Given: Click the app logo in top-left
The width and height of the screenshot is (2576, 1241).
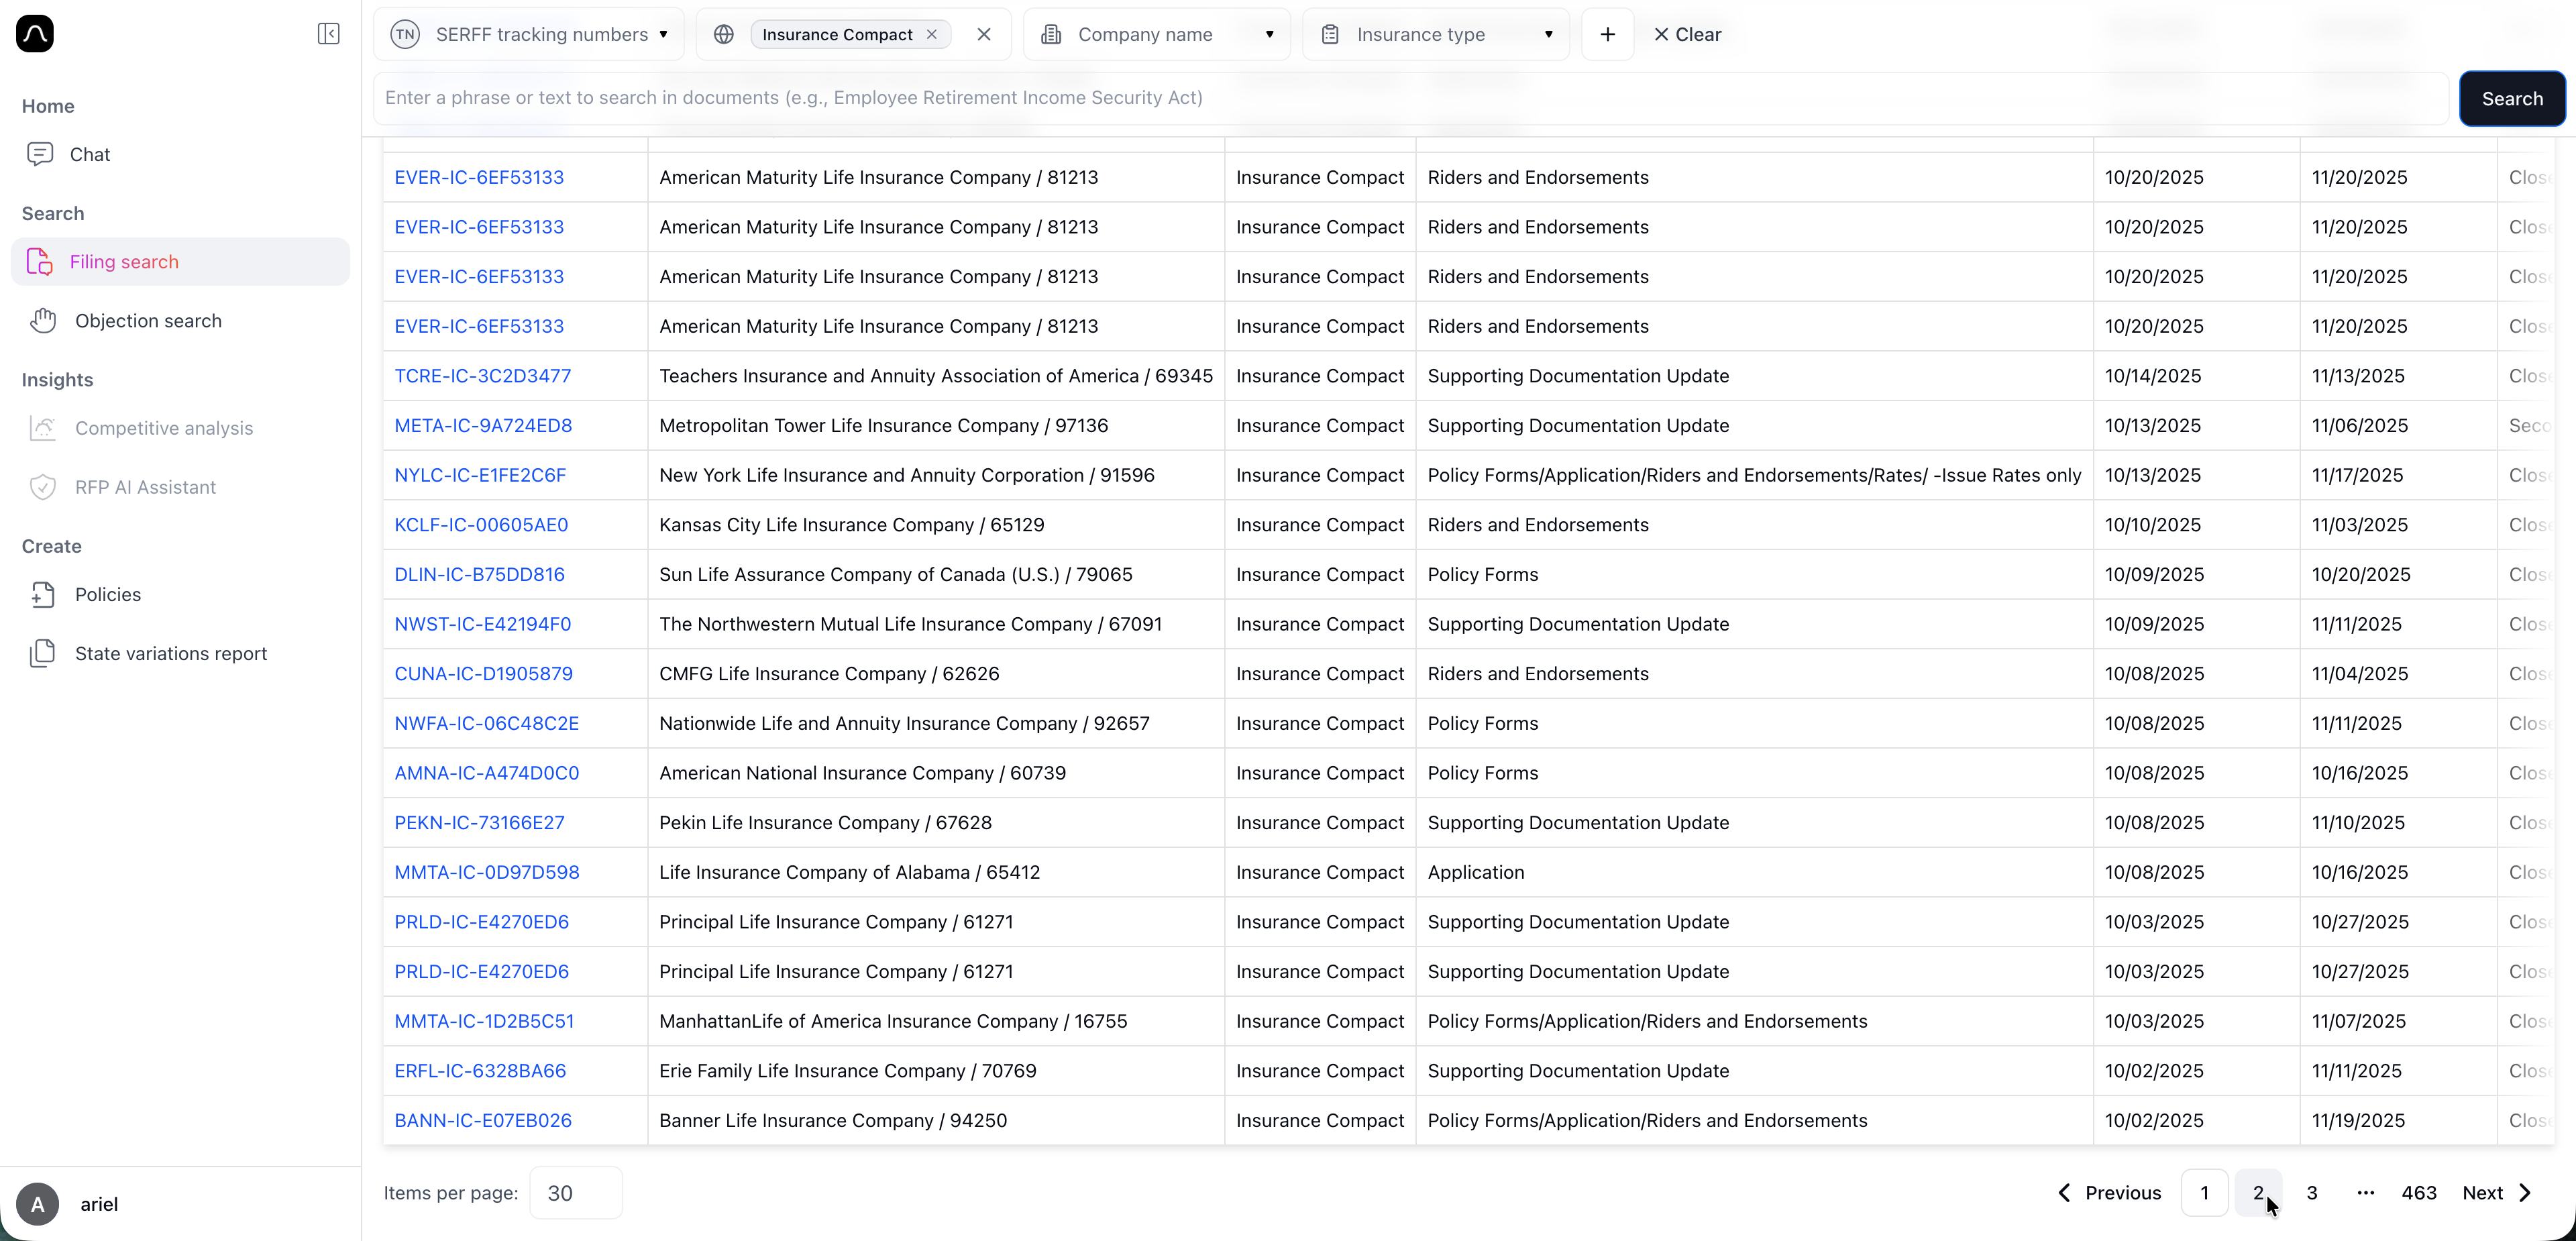Looking at the screenshot, I should coord(35,34).
